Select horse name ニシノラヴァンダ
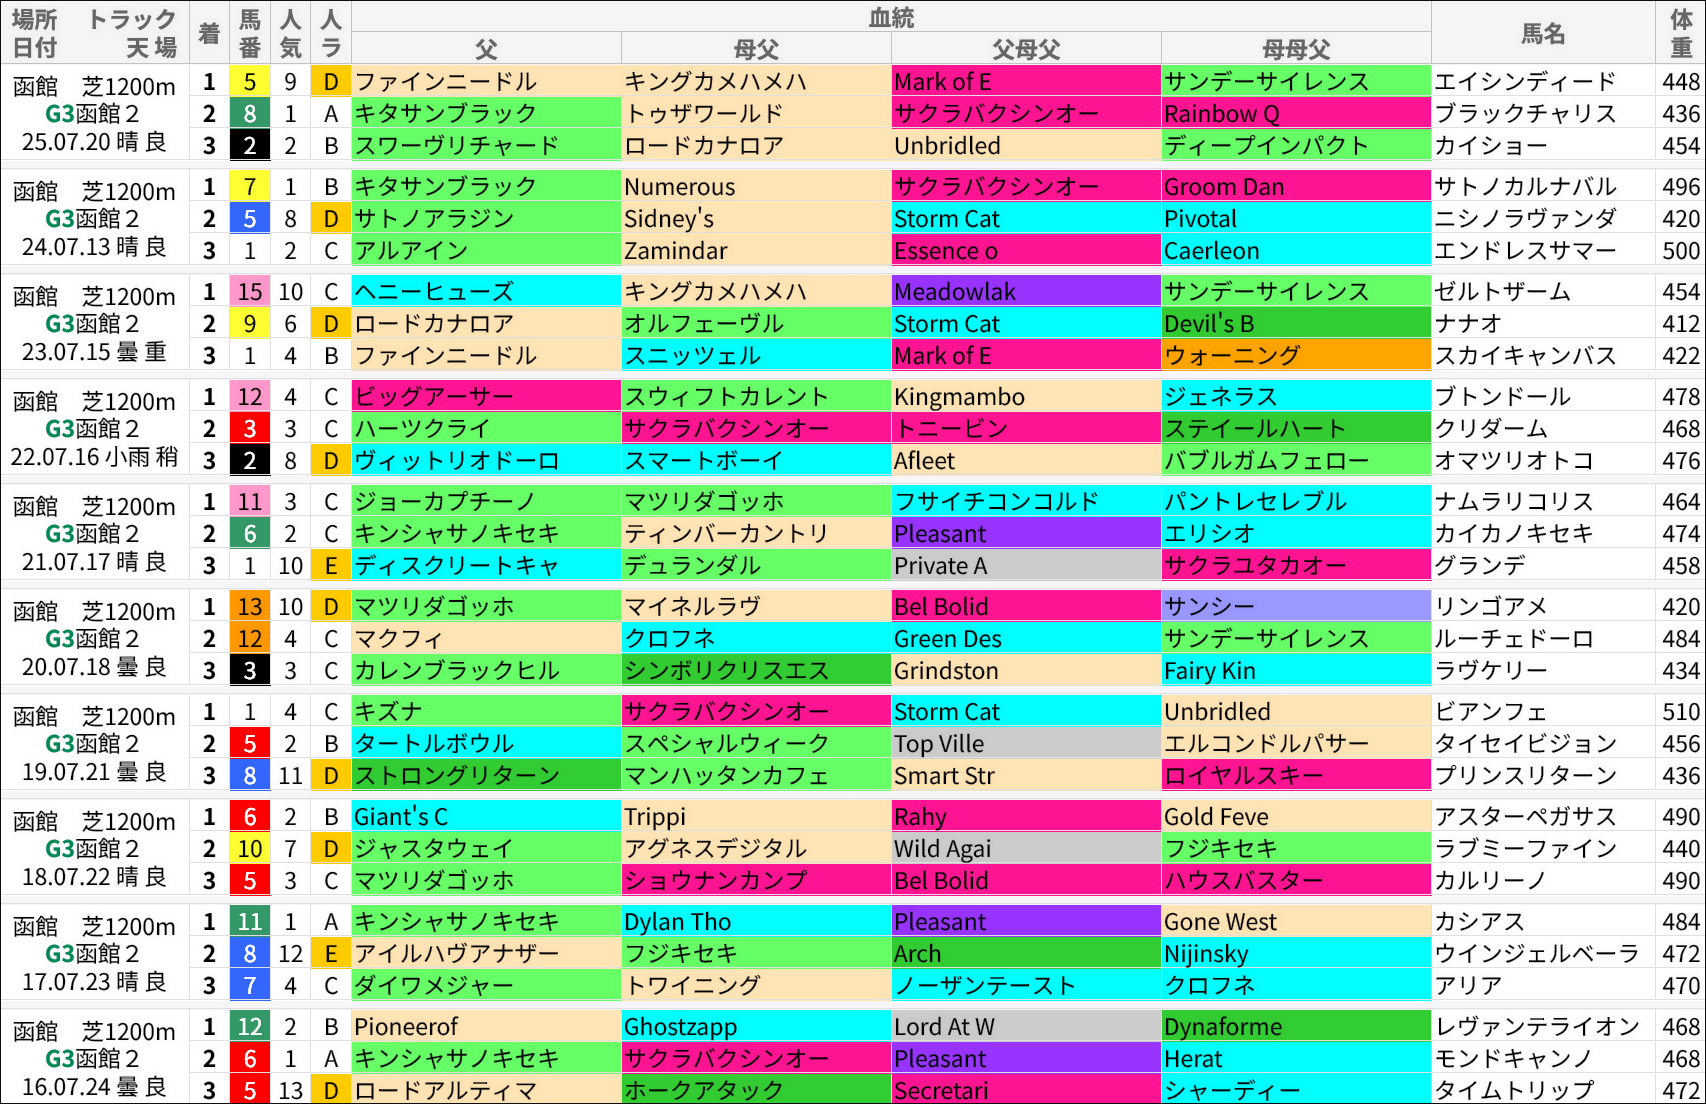 (x=1525, y=218)
